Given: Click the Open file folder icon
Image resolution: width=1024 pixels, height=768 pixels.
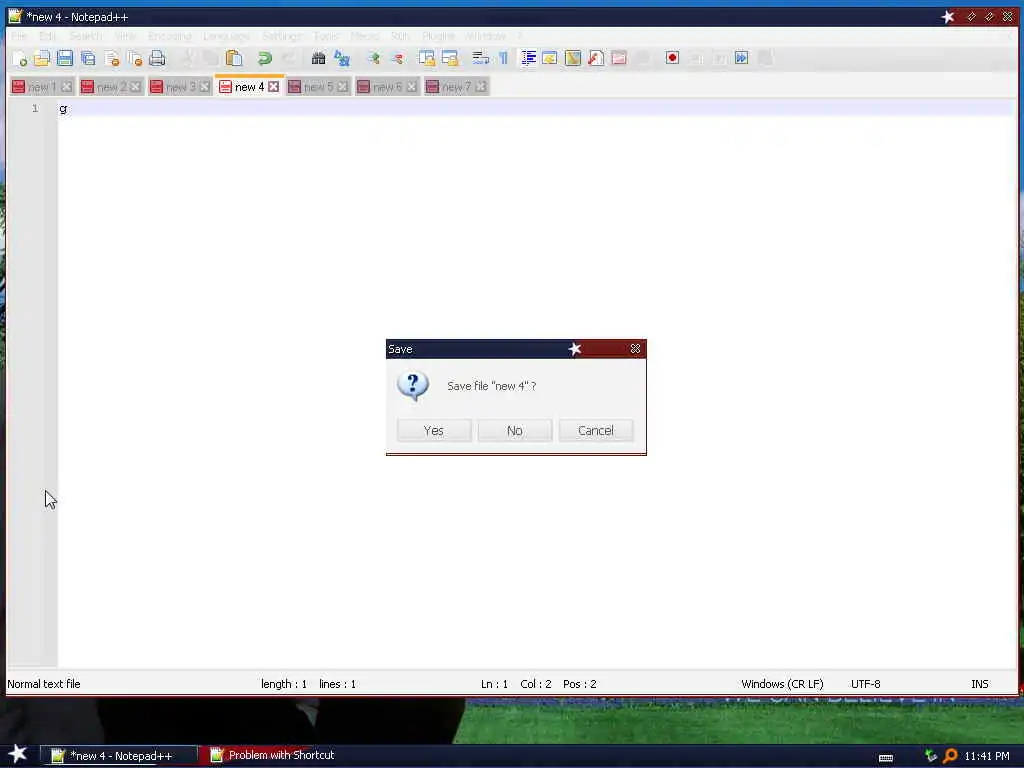Looking at the screenshot, I should (x=42, y=59).
